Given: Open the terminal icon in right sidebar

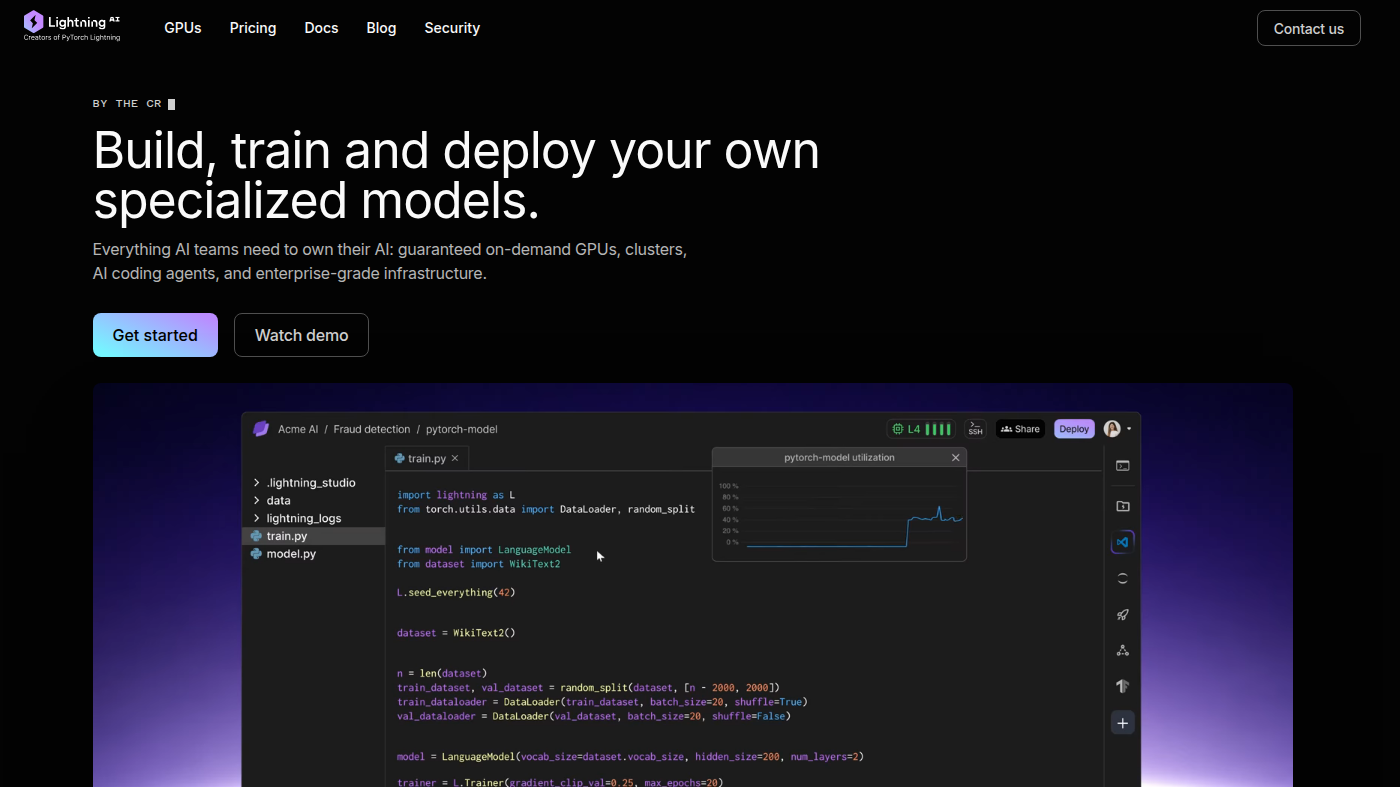Looking at the screenshot, I should (x=1123, y=465).
